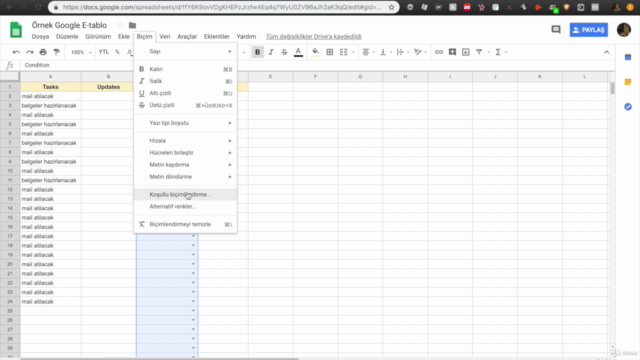Image resolution: width=640 pixels, height=360 pixels.
Task: Open the Araçlar menu
Action: pos(187,36)
